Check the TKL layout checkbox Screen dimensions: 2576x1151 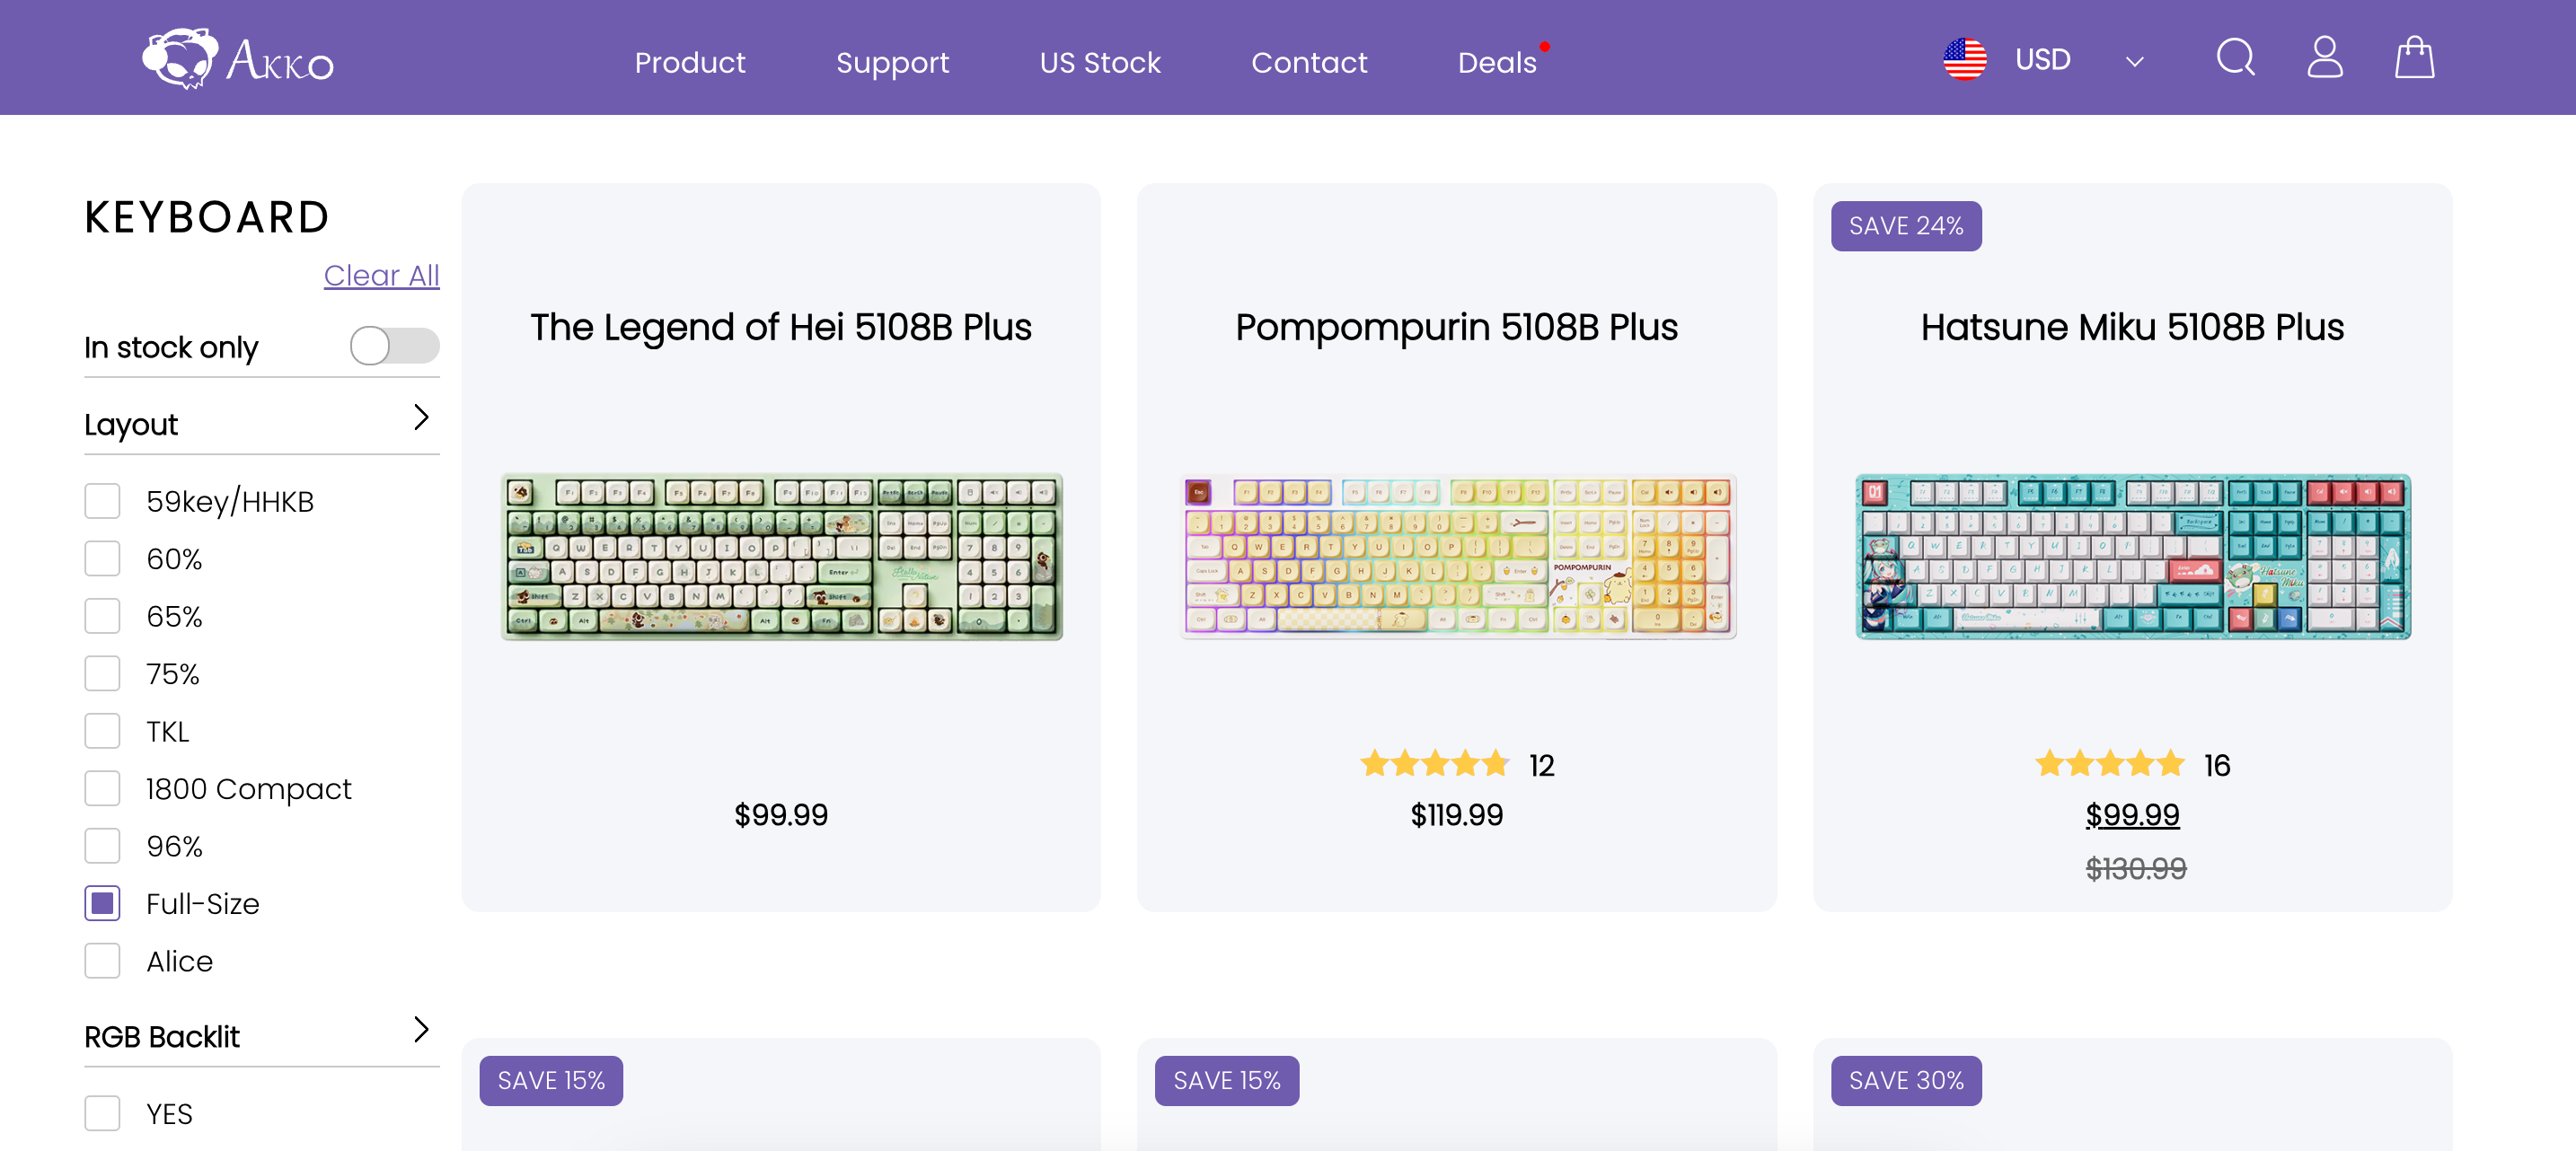coord(102,732)
